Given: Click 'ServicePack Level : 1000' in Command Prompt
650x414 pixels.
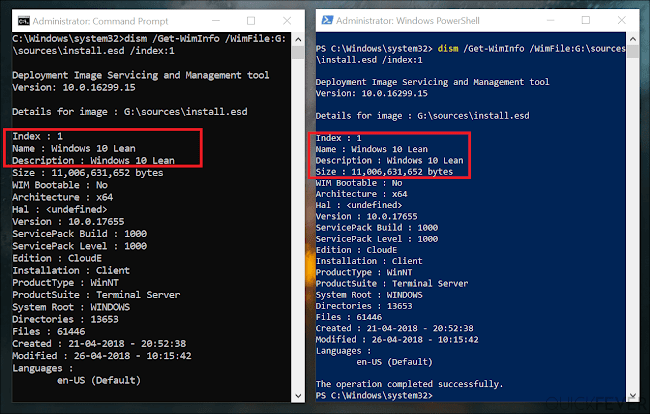Looking at the screenshot, I should (79, 246).
